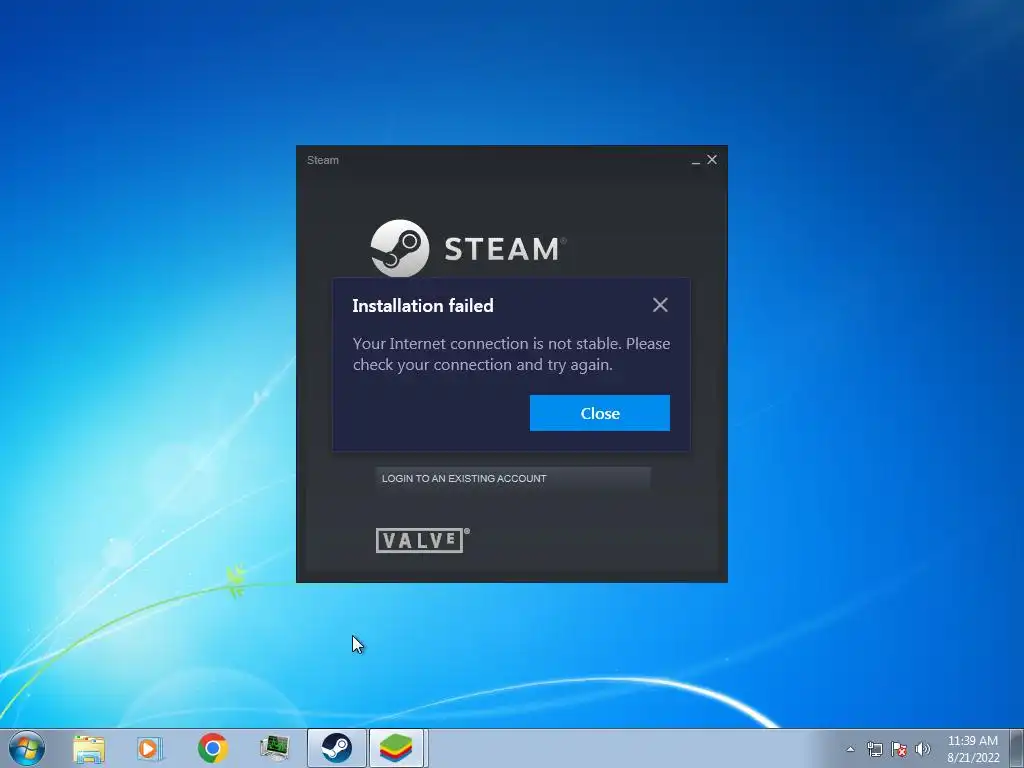1024x768 pixels.
Task: Minimize the Steam window
Action: pos(696,161)
